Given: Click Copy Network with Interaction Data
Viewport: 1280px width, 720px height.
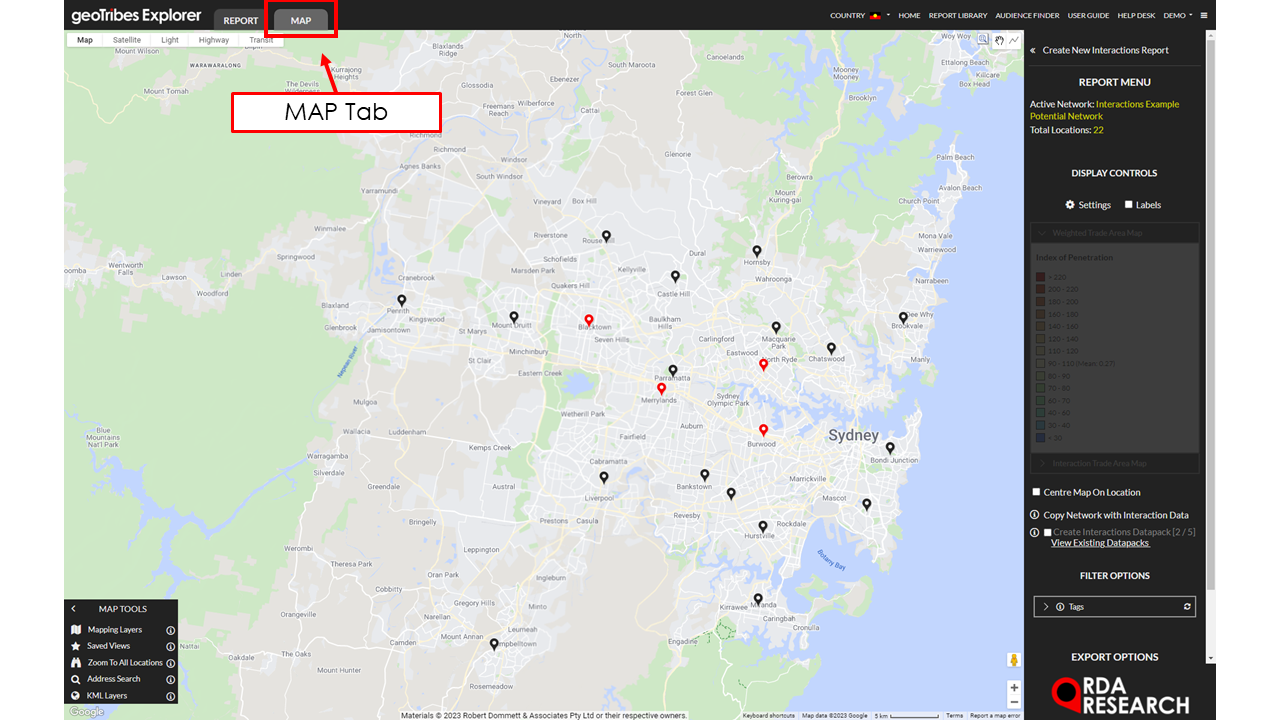Looking at the screenshot, I should [x=1116, y=515].
